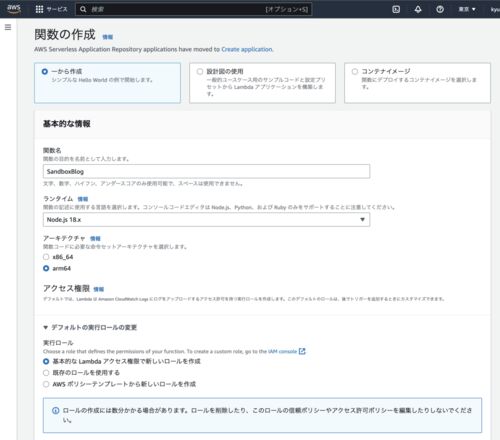The height and width of the screenshot is (440, 500).
Task: Choose 既存のロールを使用する radio option
Action: [x=46, y=373]
